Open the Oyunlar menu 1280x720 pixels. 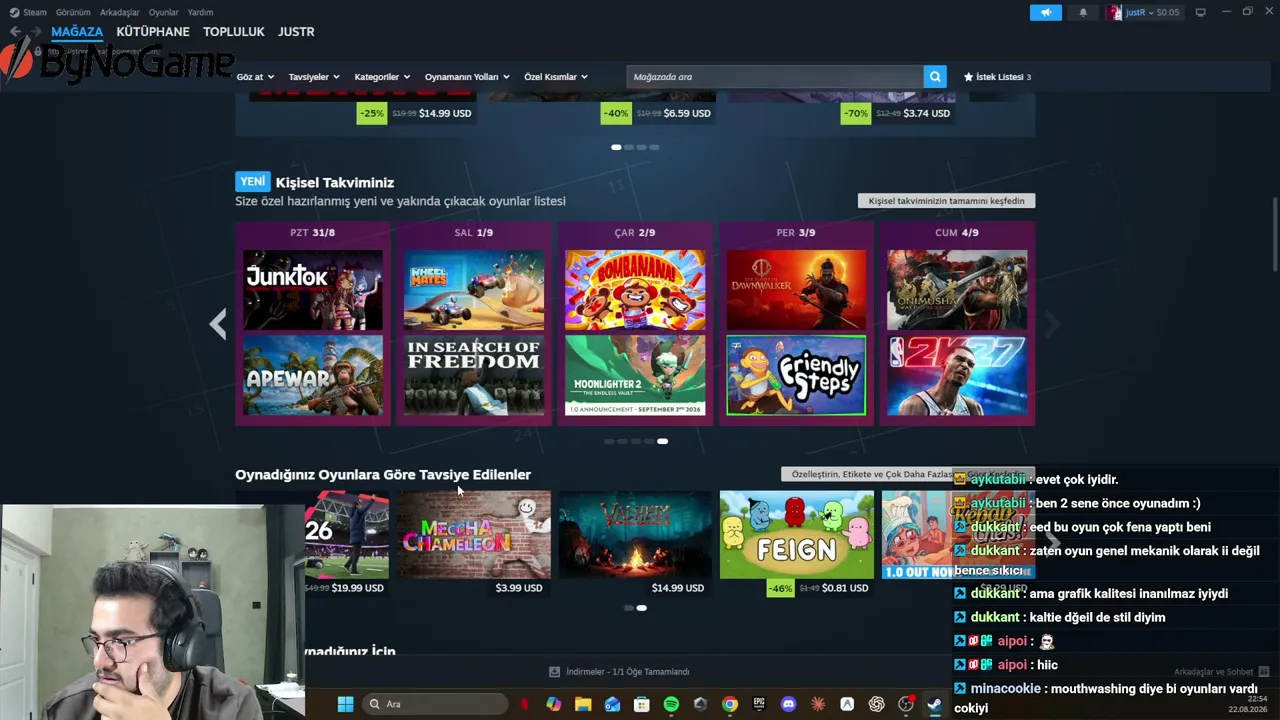[x=164, y=12]
